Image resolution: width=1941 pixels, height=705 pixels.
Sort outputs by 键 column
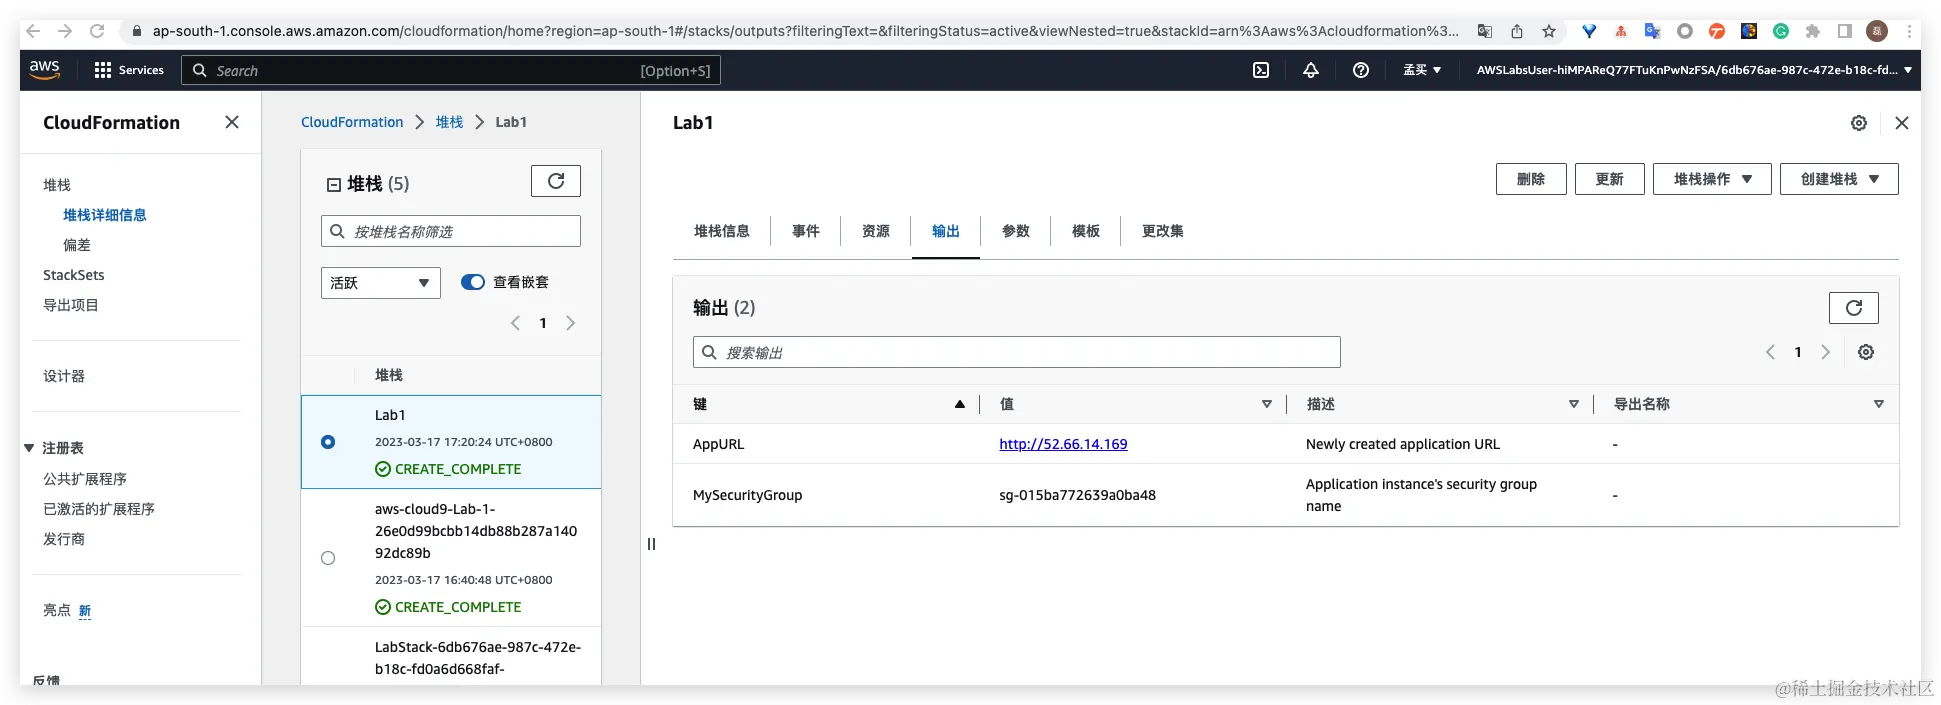point(960,404)
